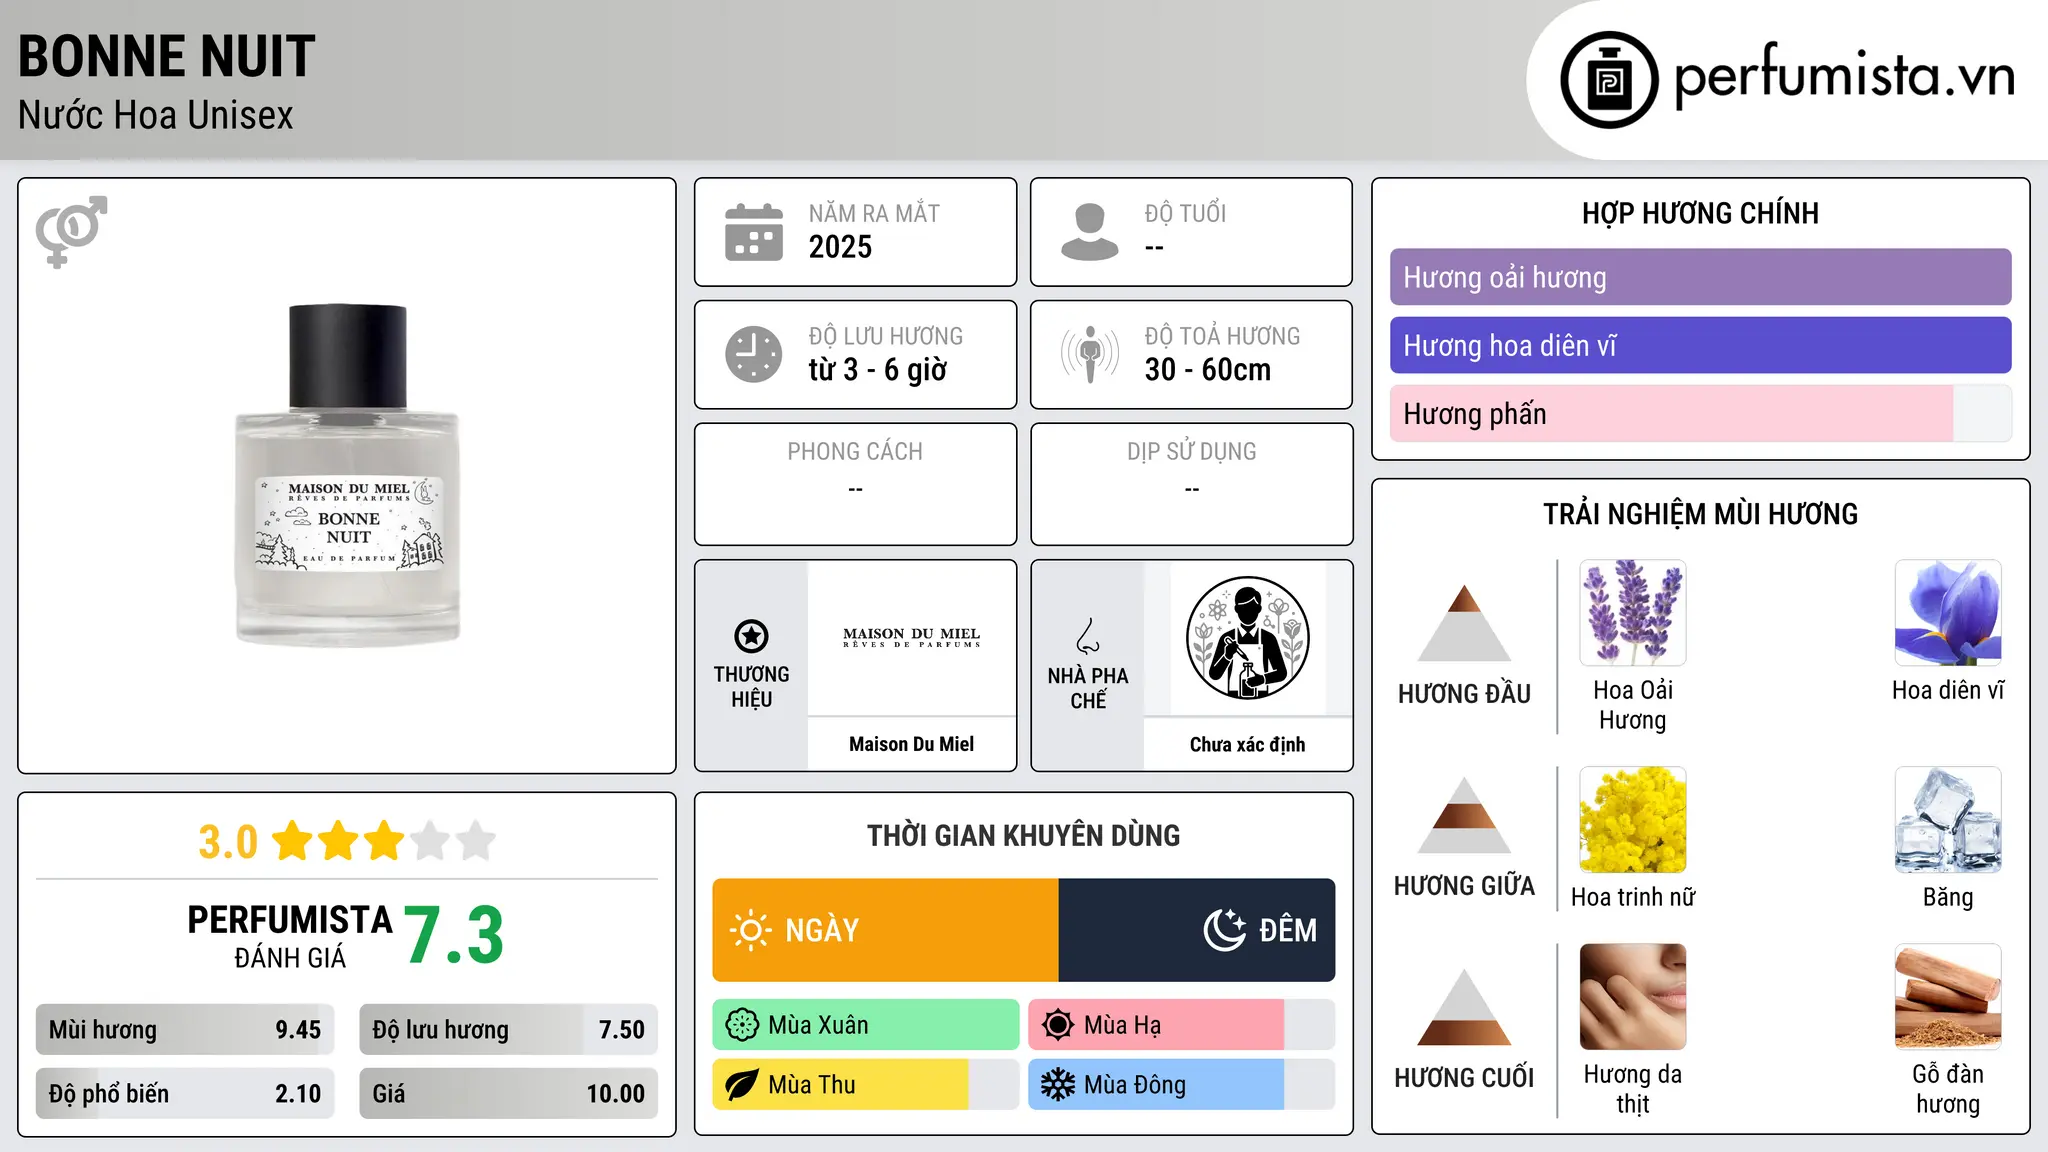This screenshot has height=1152, width=2048.
Task: Click the longevity value từ 3 - 6 giờ
Action: tap(878, 370)
